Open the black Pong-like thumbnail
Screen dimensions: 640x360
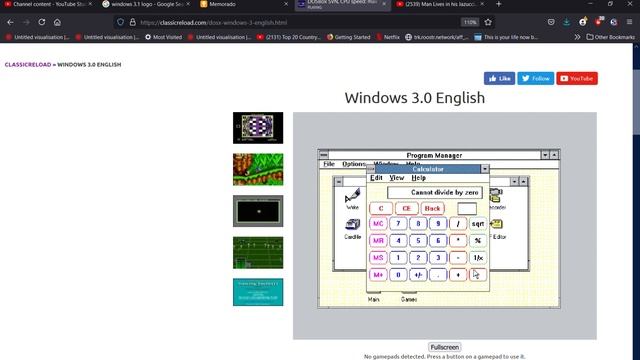[x=258, y=211]
